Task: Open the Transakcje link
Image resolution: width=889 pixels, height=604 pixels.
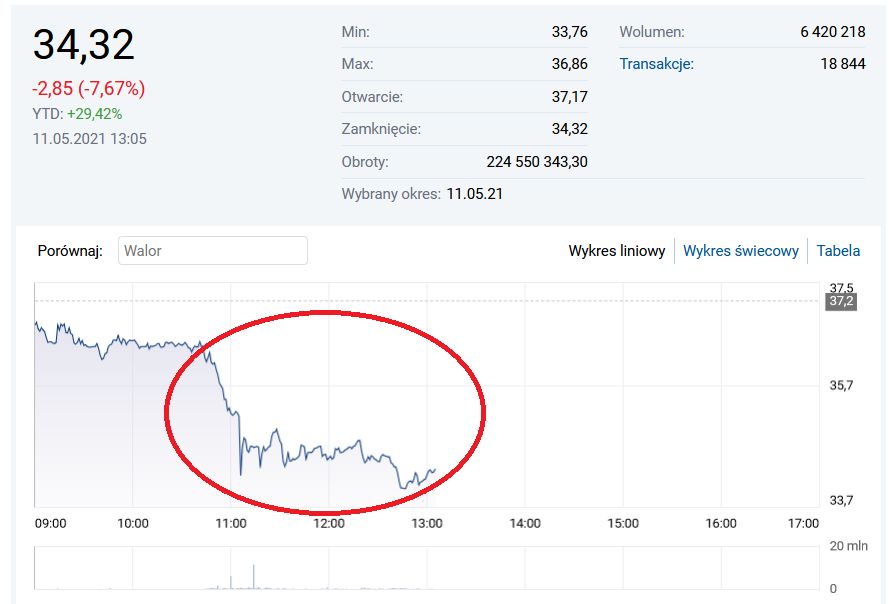Action: click(656, 64)
